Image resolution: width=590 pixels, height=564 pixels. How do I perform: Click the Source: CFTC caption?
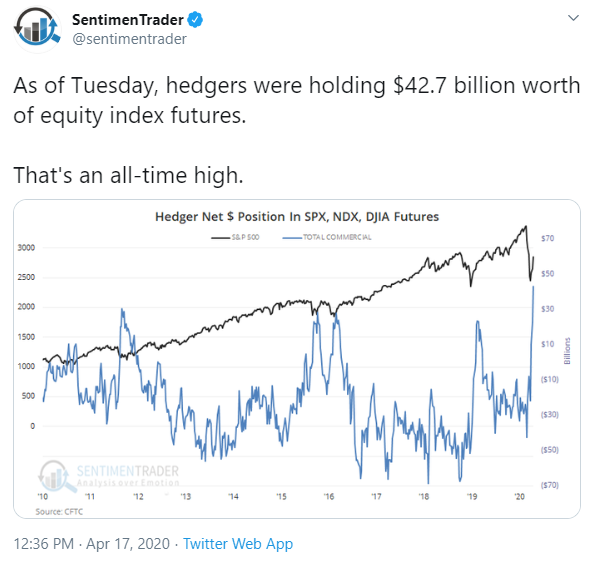(59, 511)
